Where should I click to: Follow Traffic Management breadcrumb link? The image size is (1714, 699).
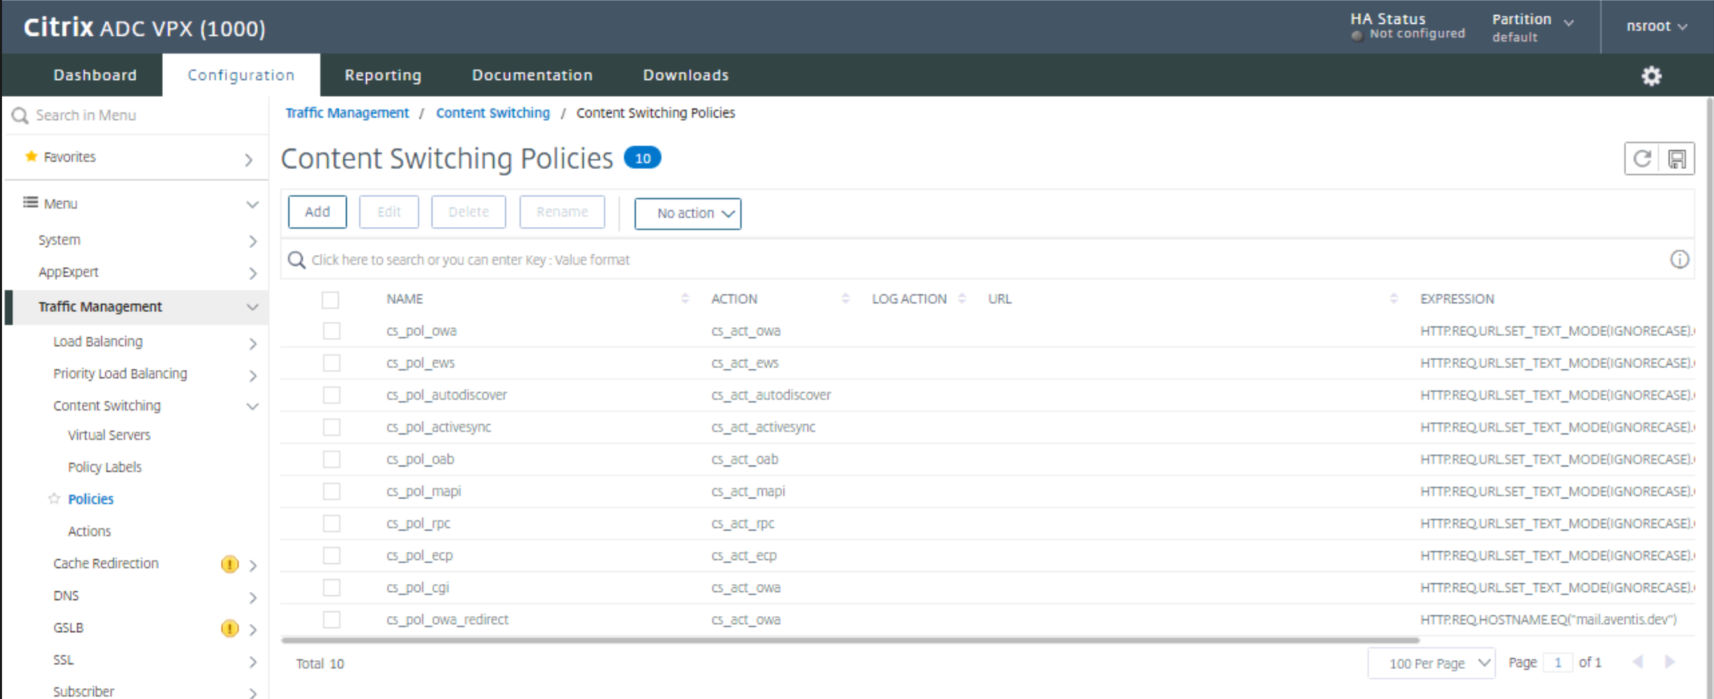[x=347, y=113]
